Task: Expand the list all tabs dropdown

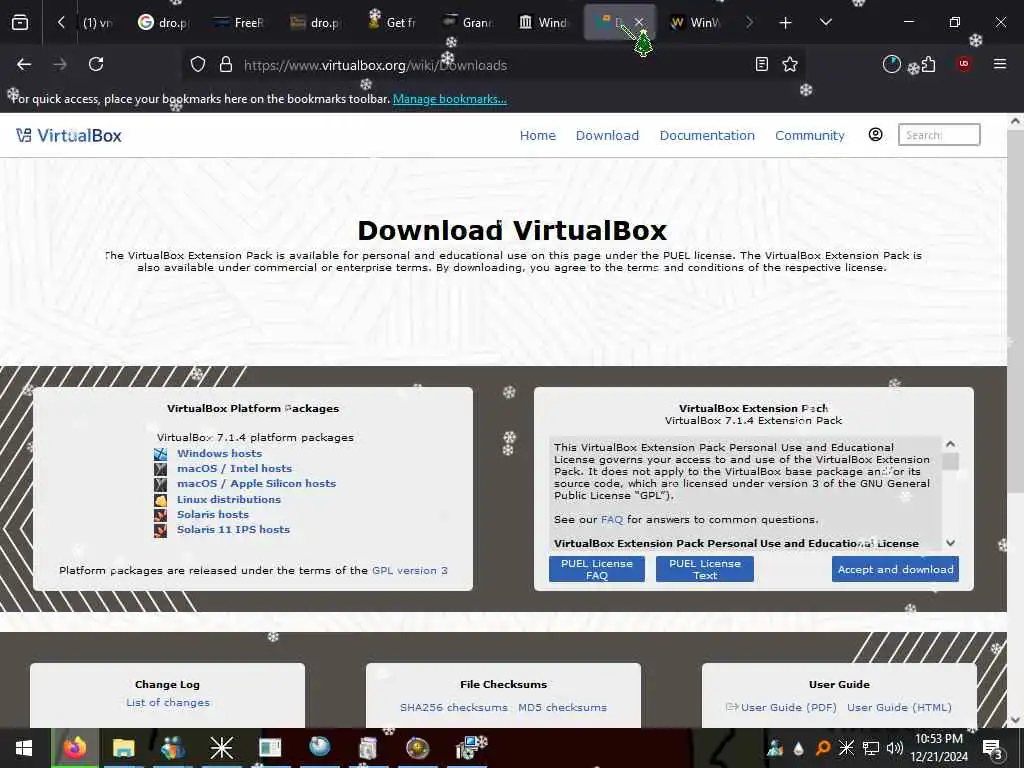Action: pos(825,22)
